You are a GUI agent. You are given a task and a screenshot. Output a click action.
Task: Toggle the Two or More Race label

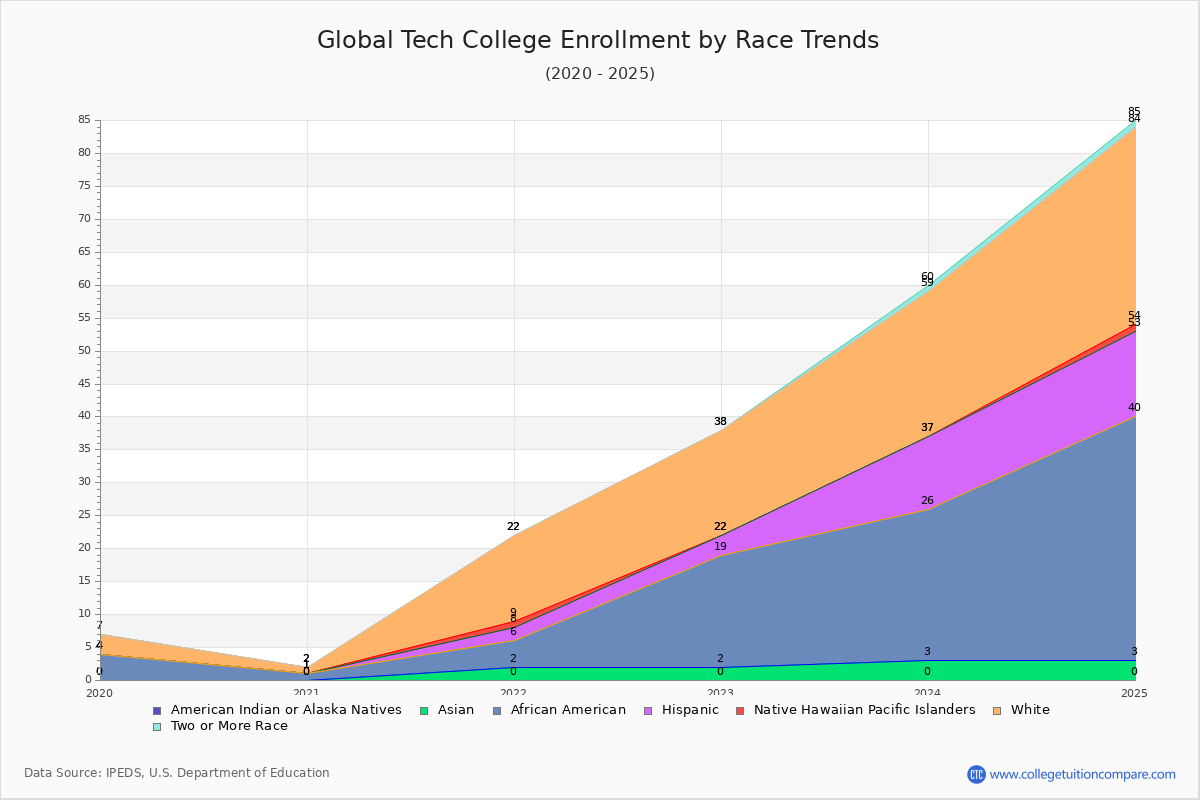click(x=229, y=726)
